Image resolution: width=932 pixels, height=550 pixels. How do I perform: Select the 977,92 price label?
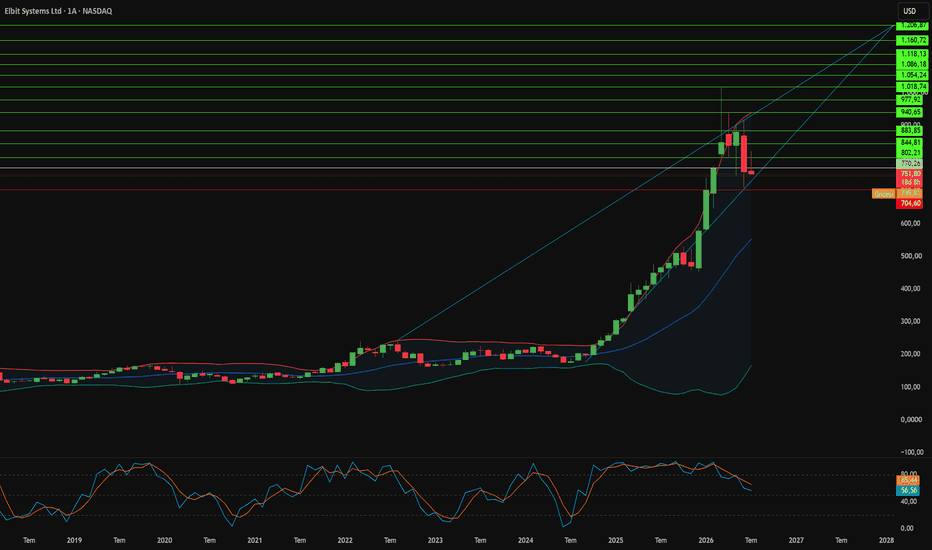point(909,100)
